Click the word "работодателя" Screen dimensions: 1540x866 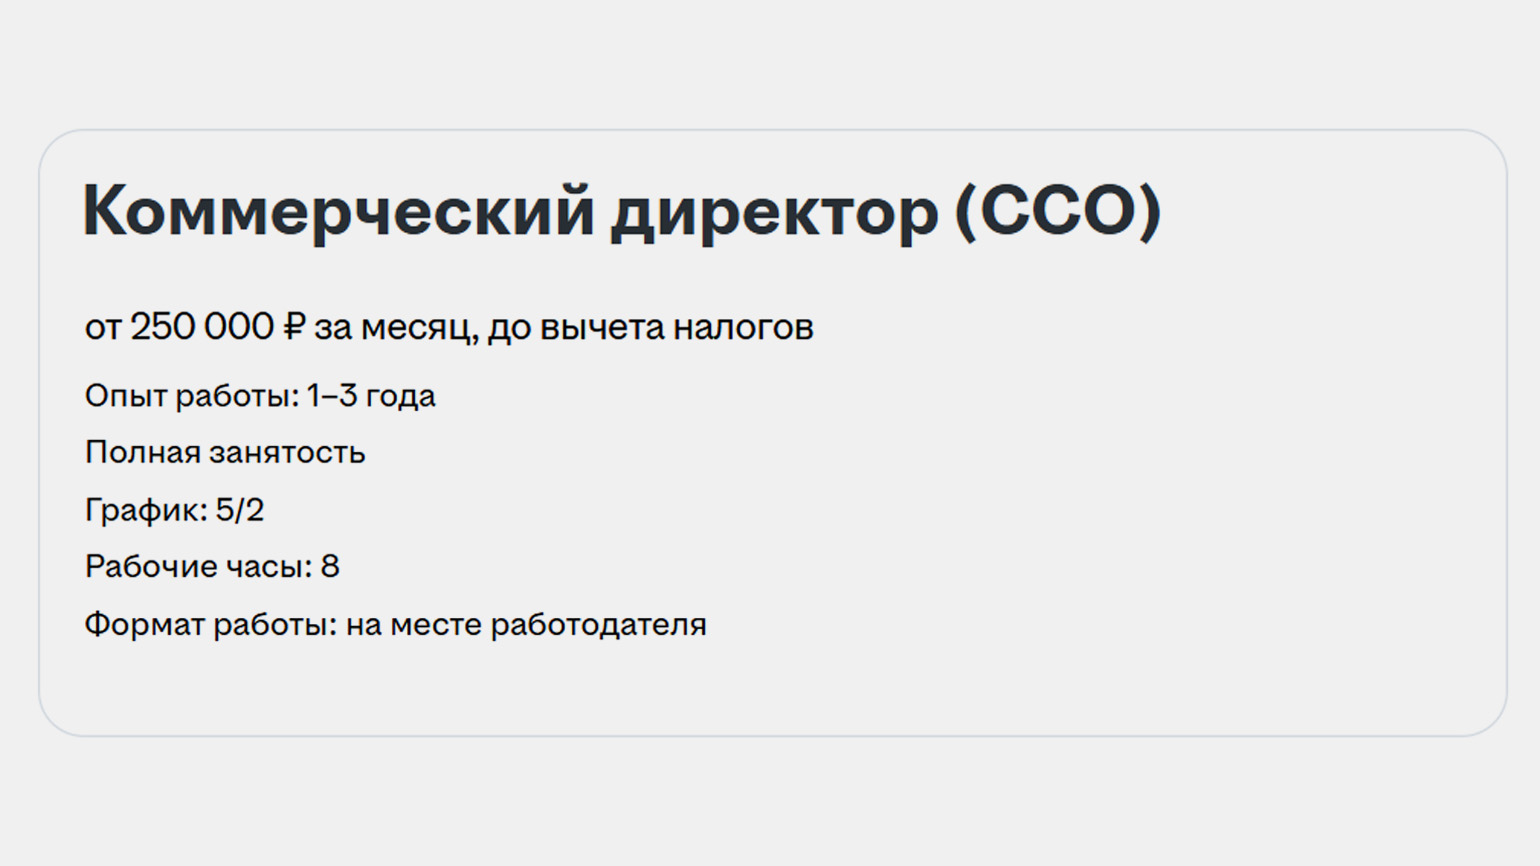(598, 625)
